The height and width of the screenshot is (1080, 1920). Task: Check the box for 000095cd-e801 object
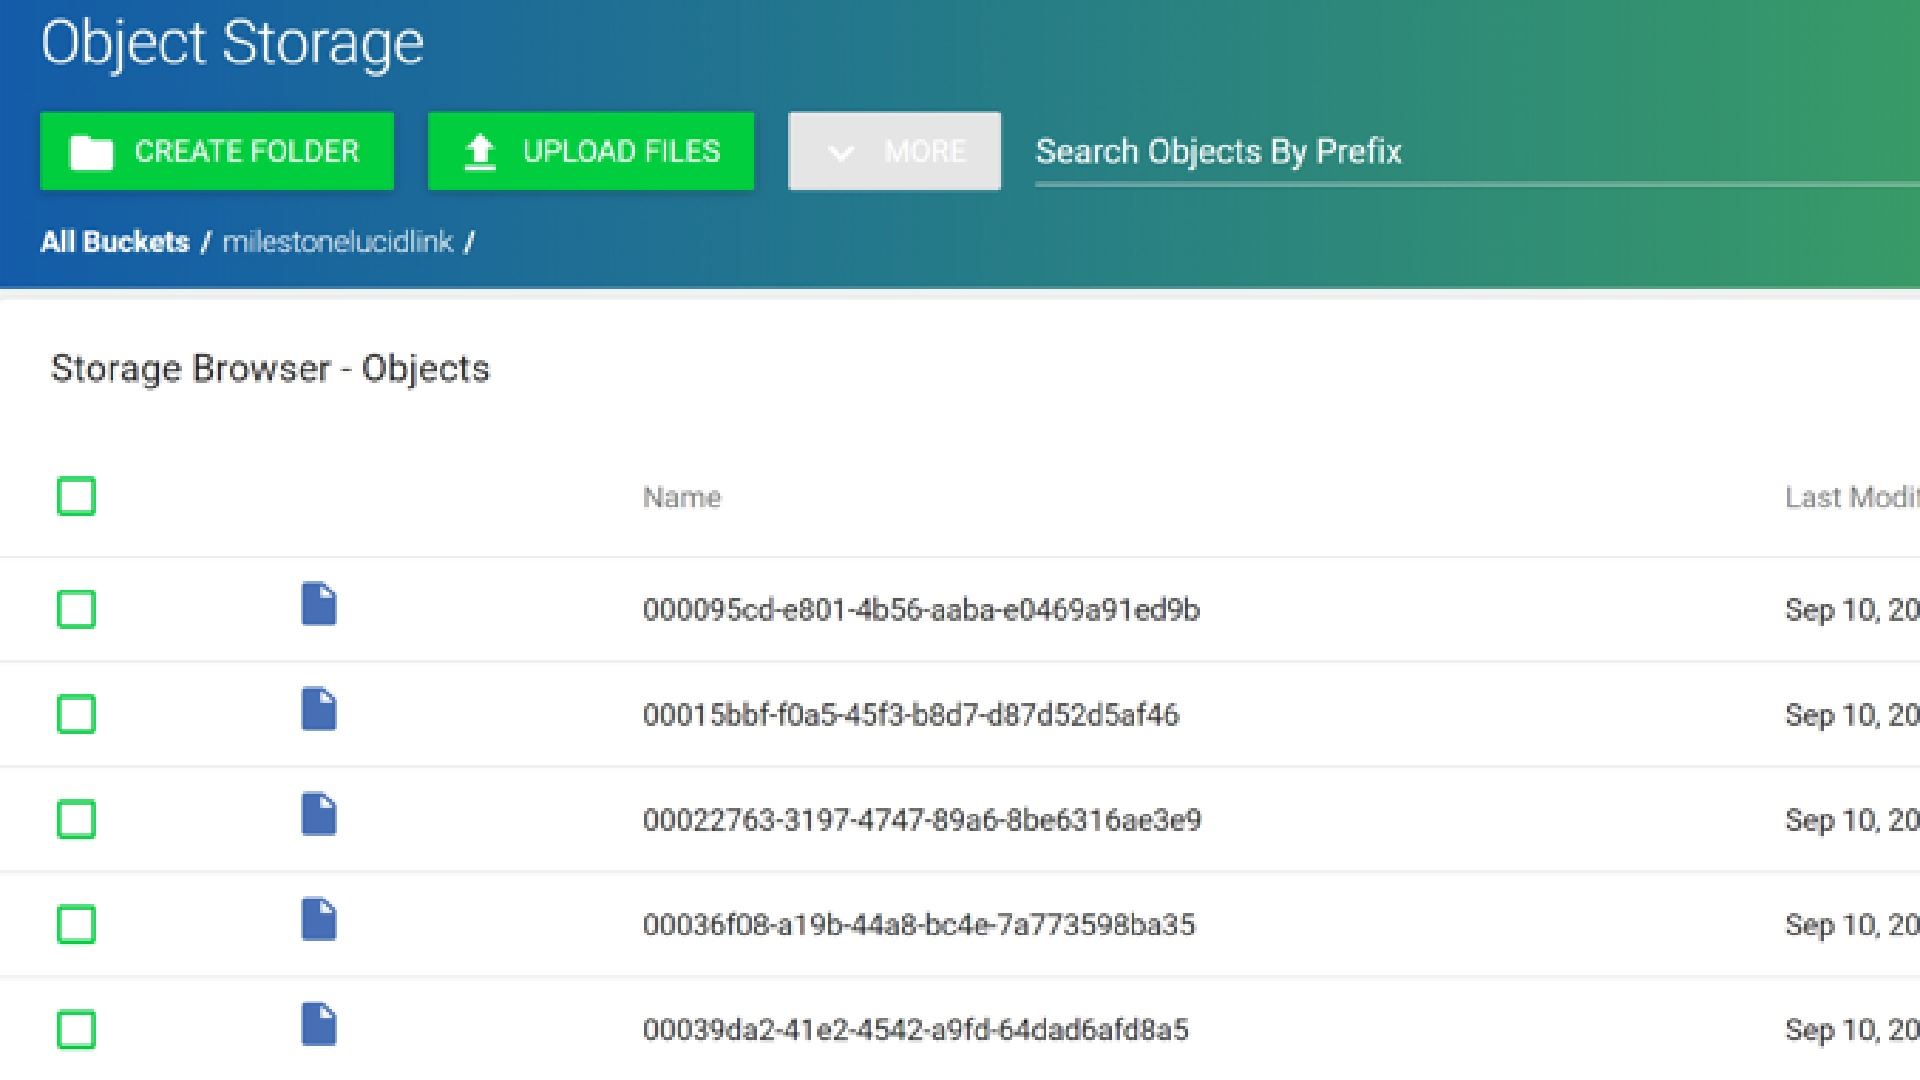[76, 609]
